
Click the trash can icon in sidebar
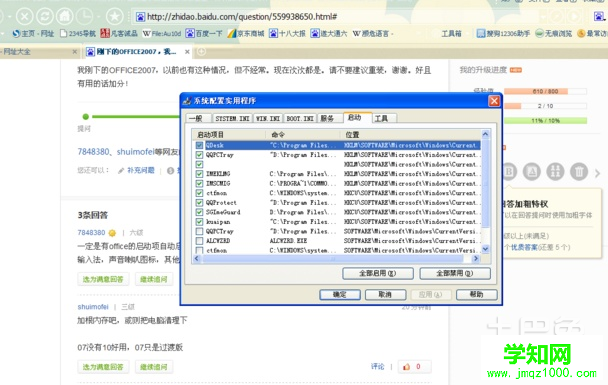tap(579, 171)
